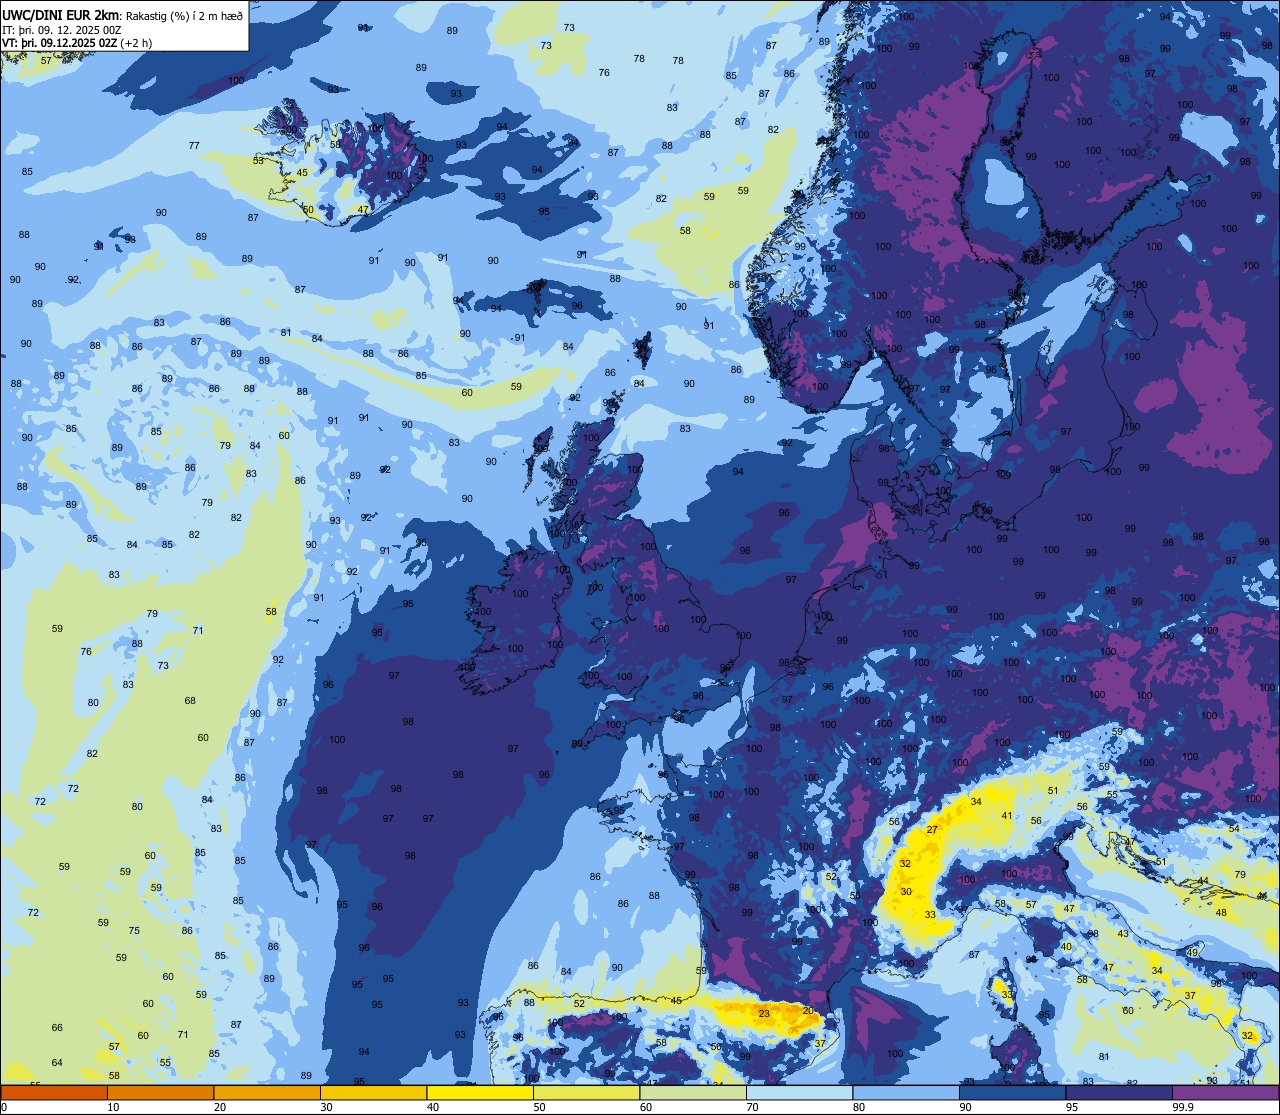Click the map value '27' in the yellow Alps band
Viewport: 1280px width, 1115px height.
pyautogui.click(x=932, y=830)
